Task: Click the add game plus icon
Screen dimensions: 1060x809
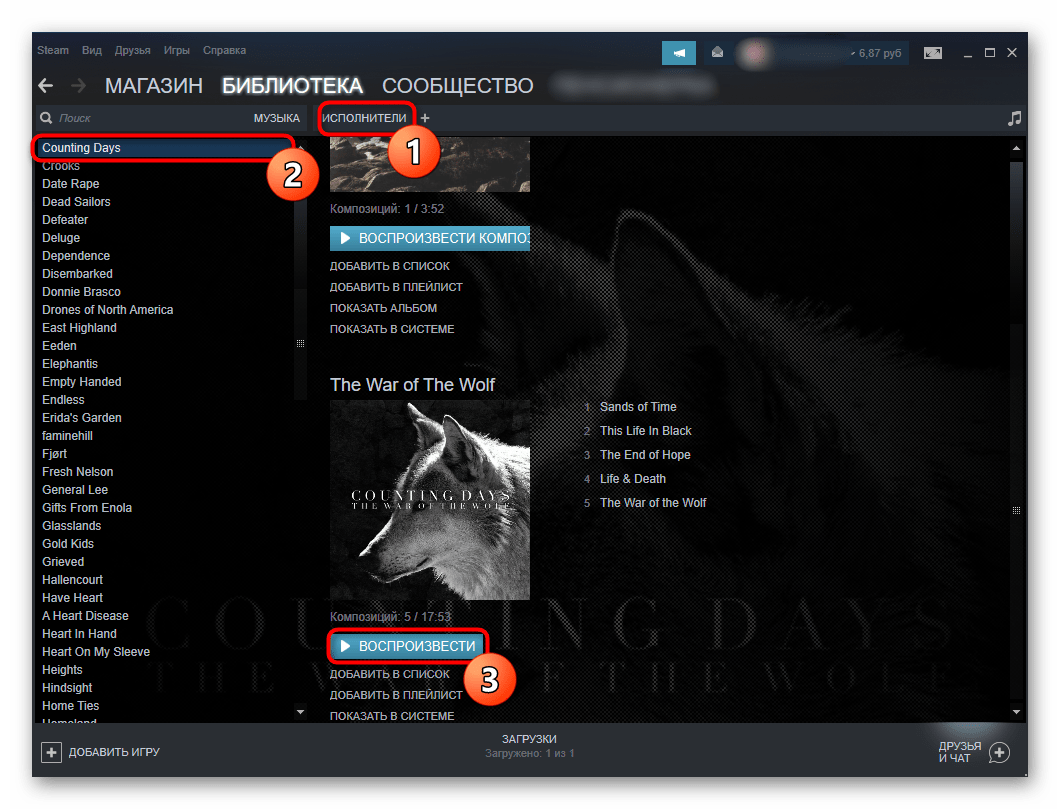Action: 51,752
